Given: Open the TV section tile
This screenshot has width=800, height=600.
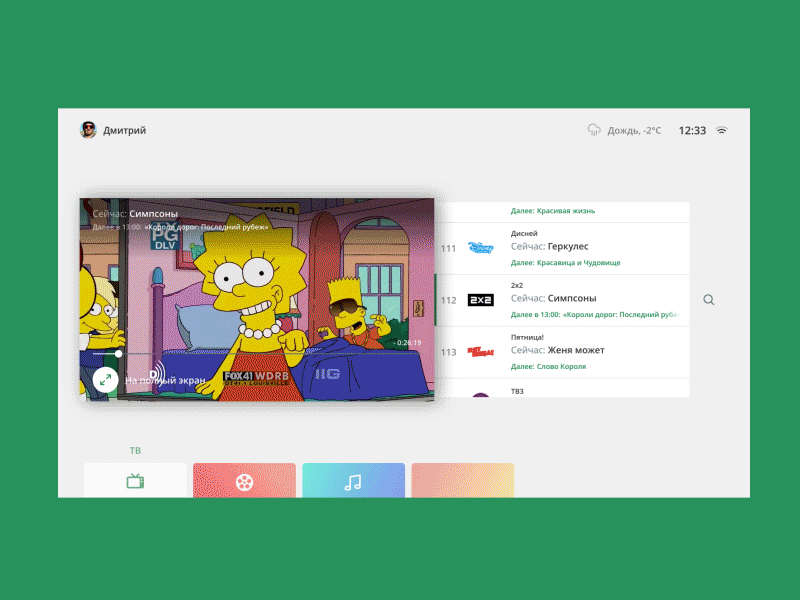Looking at the screenshot, I should point(135,481).
